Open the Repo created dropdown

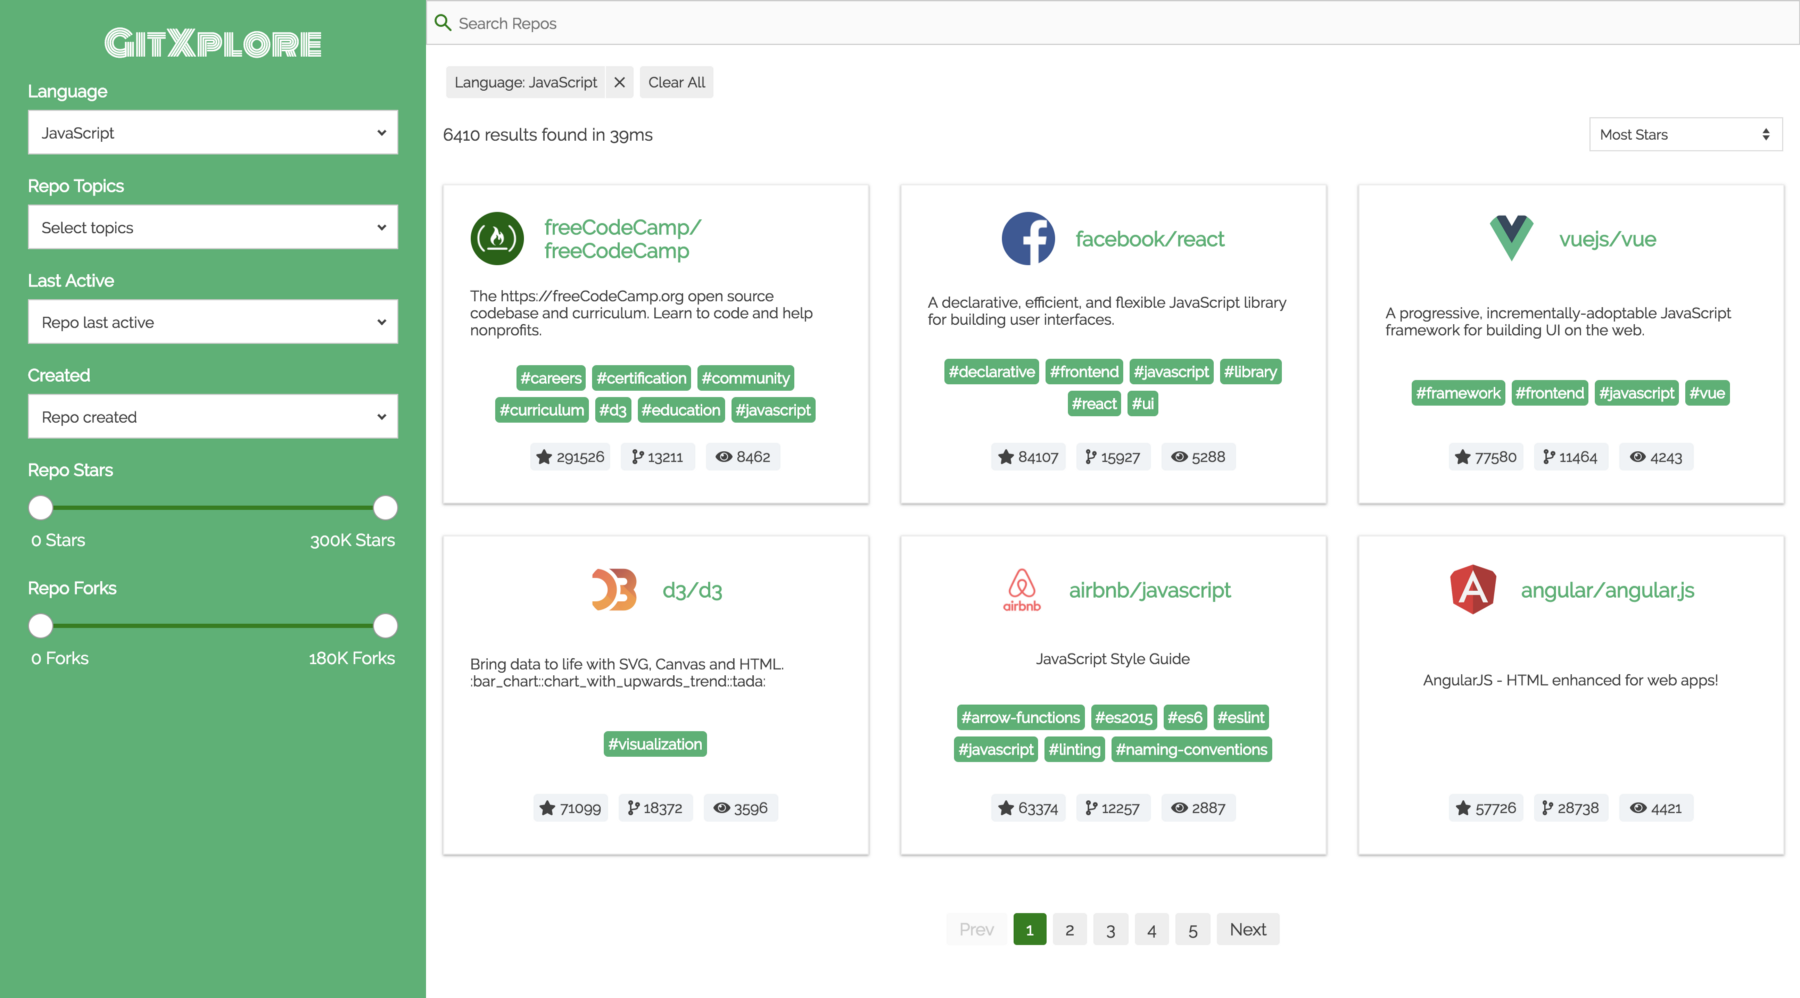(213, 416)
